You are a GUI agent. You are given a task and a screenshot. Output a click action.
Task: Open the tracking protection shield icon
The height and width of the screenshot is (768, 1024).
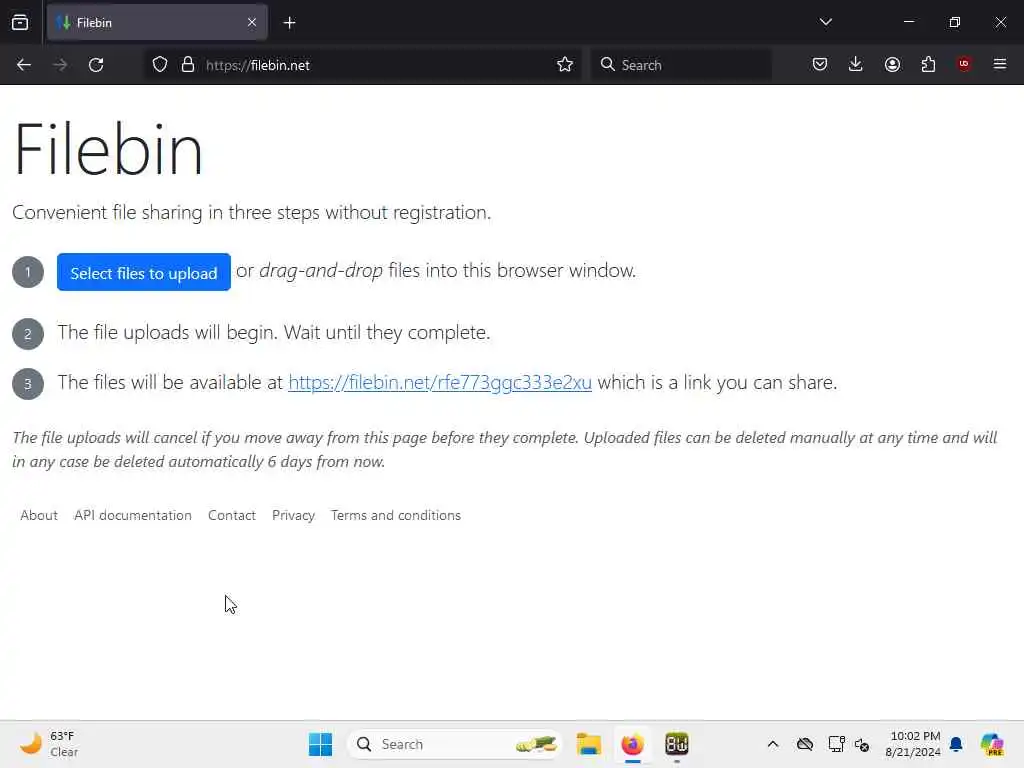160,65
